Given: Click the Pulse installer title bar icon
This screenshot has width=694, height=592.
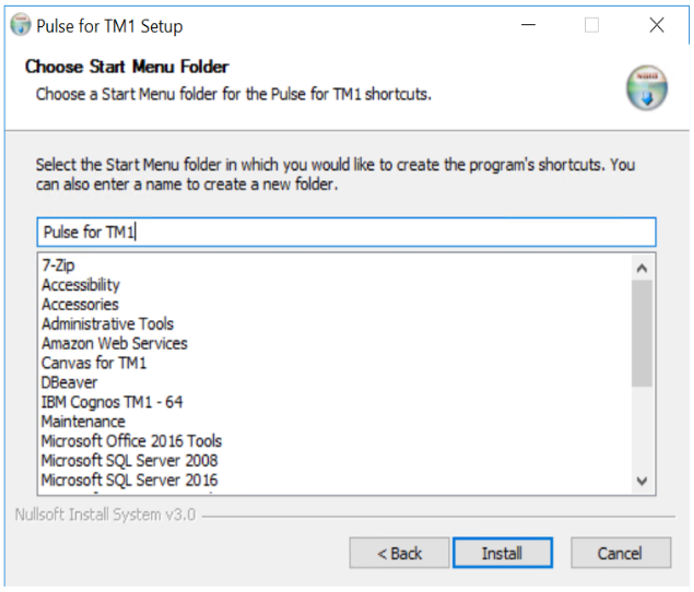Looking at the screenshot, I should point(20,25).
